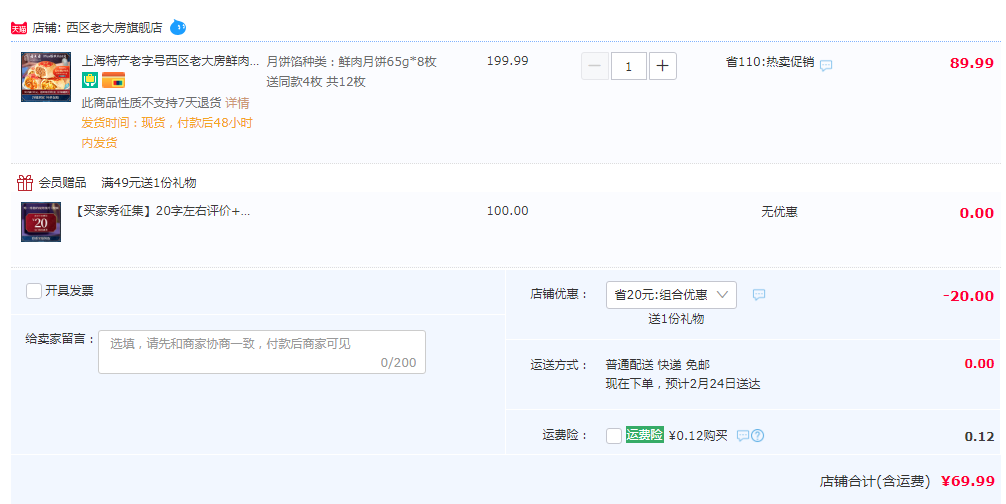Click the 给卖家留言 message text box
Image resolution: width=1006 pixels, height=504 pixels.
coord(262,352)
